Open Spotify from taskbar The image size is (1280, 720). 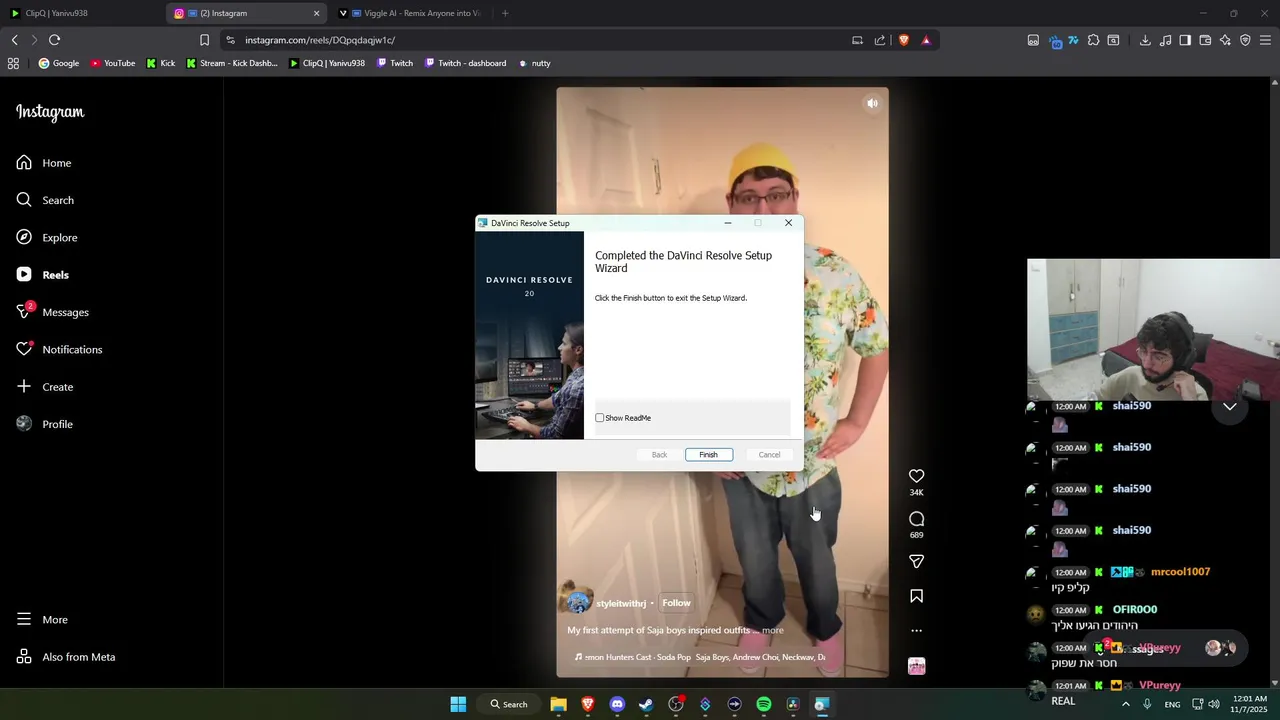(x=764, y=704)
